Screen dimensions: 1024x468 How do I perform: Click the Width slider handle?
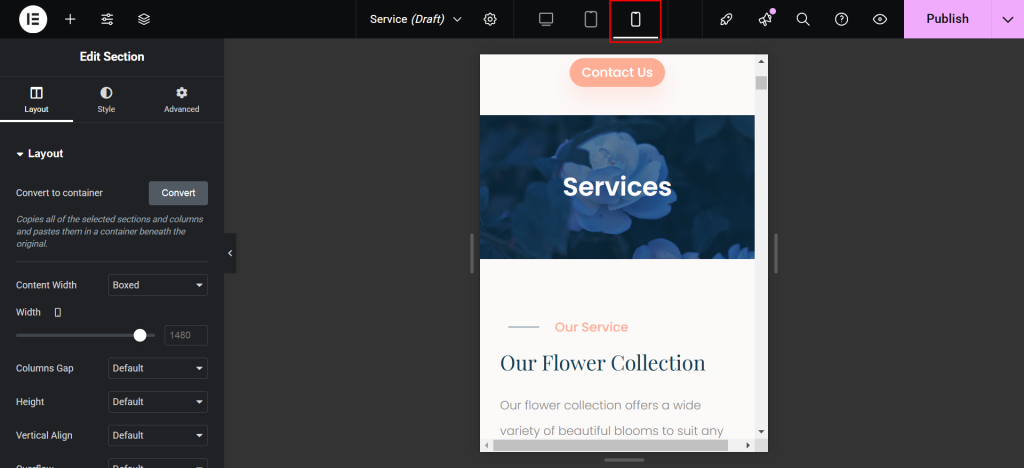[140, 336]
